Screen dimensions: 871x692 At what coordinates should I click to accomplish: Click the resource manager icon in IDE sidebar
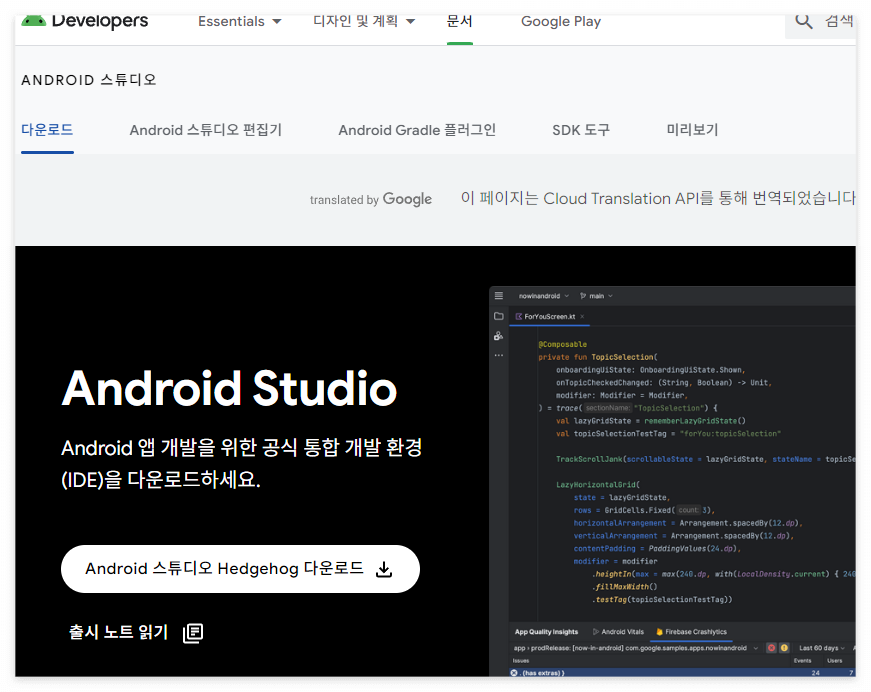tap(499, 336)
